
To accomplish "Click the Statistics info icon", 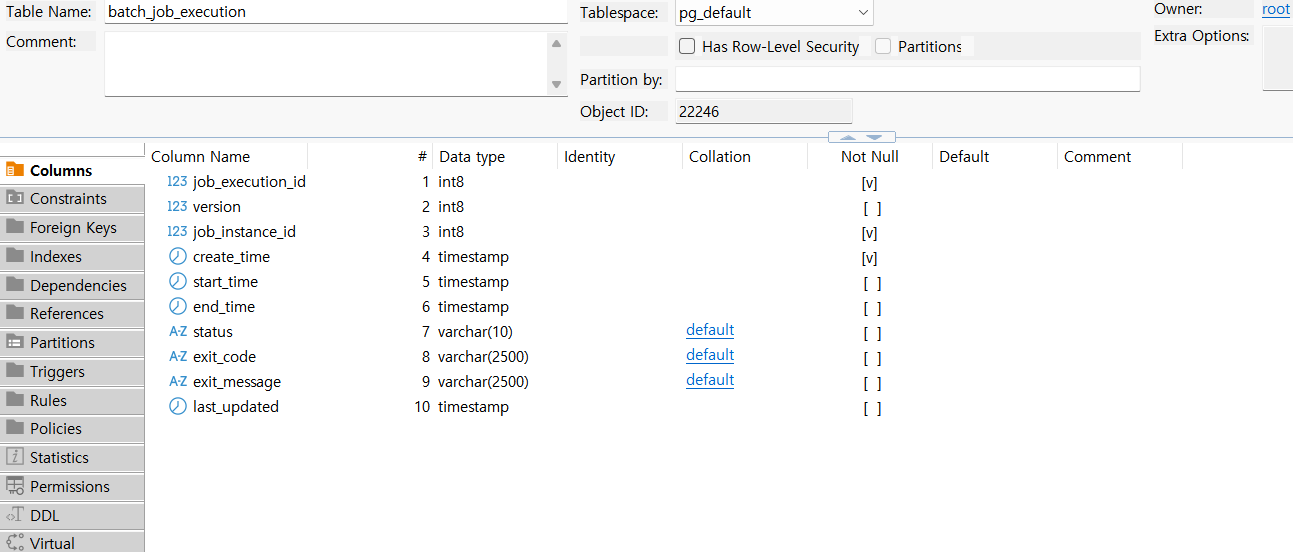I will point(15,457).
